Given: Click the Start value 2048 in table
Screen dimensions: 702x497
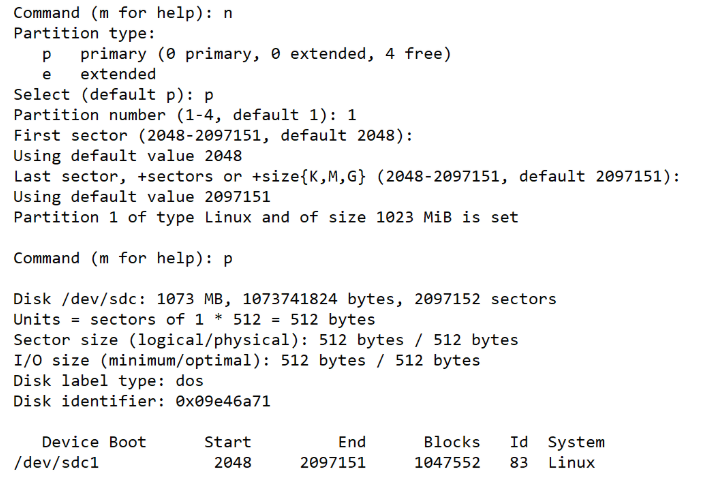Looking at the screenshot, I should (232, 462).
